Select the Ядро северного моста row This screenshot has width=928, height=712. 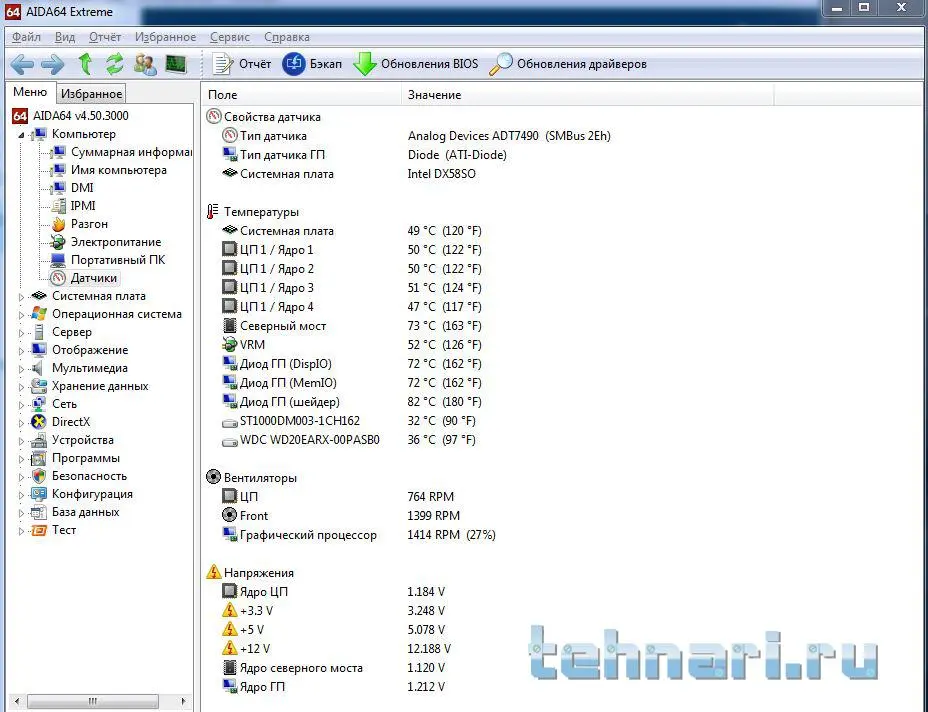point(333,668)
